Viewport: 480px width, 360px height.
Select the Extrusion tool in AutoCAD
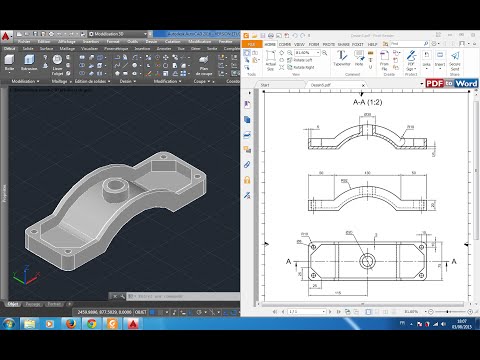(29, 63)
